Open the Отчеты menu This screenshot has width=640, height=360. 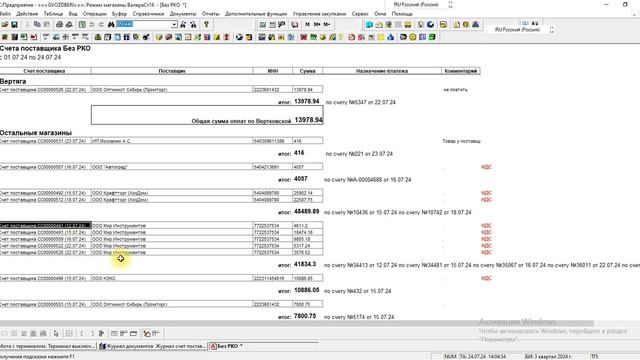pyautogui.click(x=211, y=13)
